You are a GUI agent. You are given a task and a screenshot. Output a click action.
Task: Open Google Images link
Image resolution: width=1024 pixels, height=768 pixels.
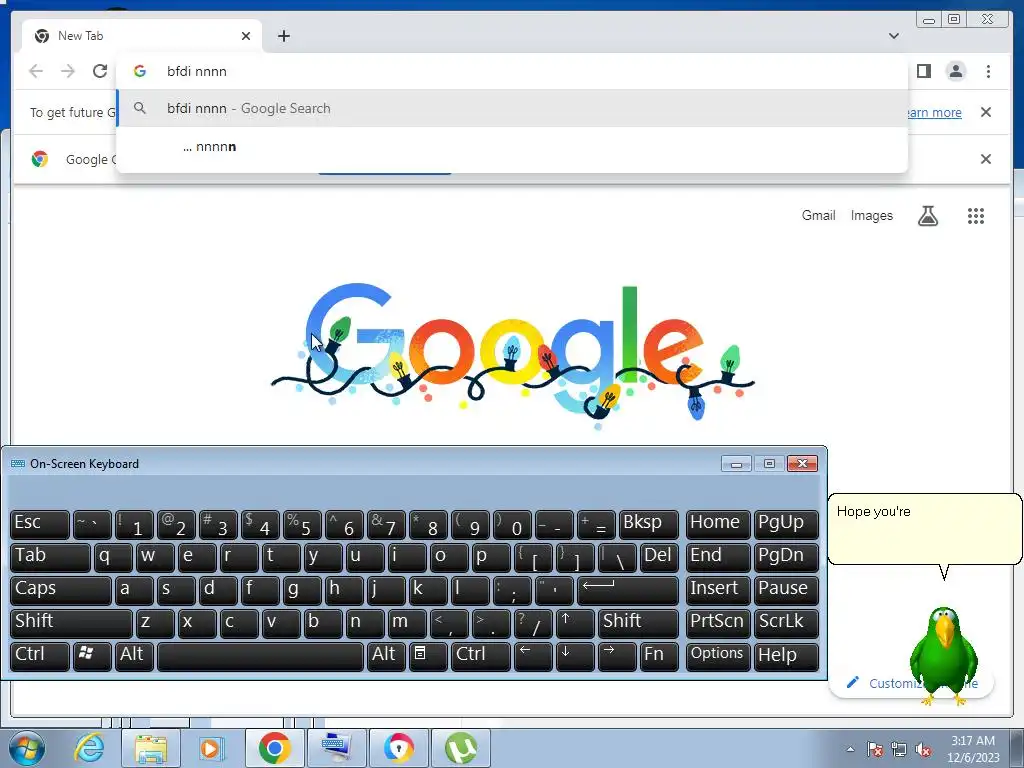coord(871,216)
